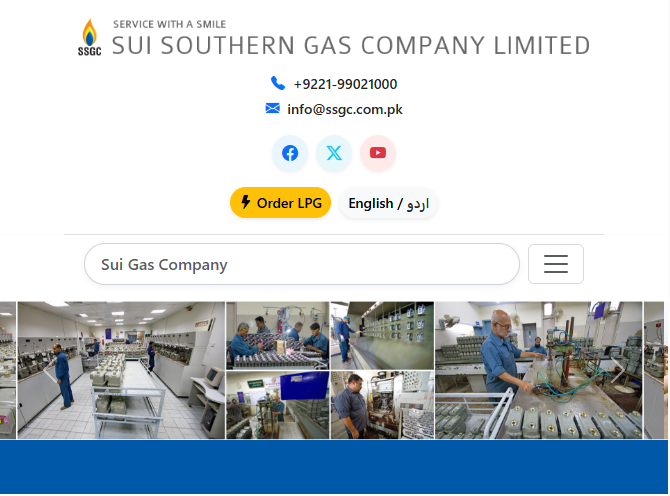
Task: Click the blue phone icon
Action: tap(278, 83)
